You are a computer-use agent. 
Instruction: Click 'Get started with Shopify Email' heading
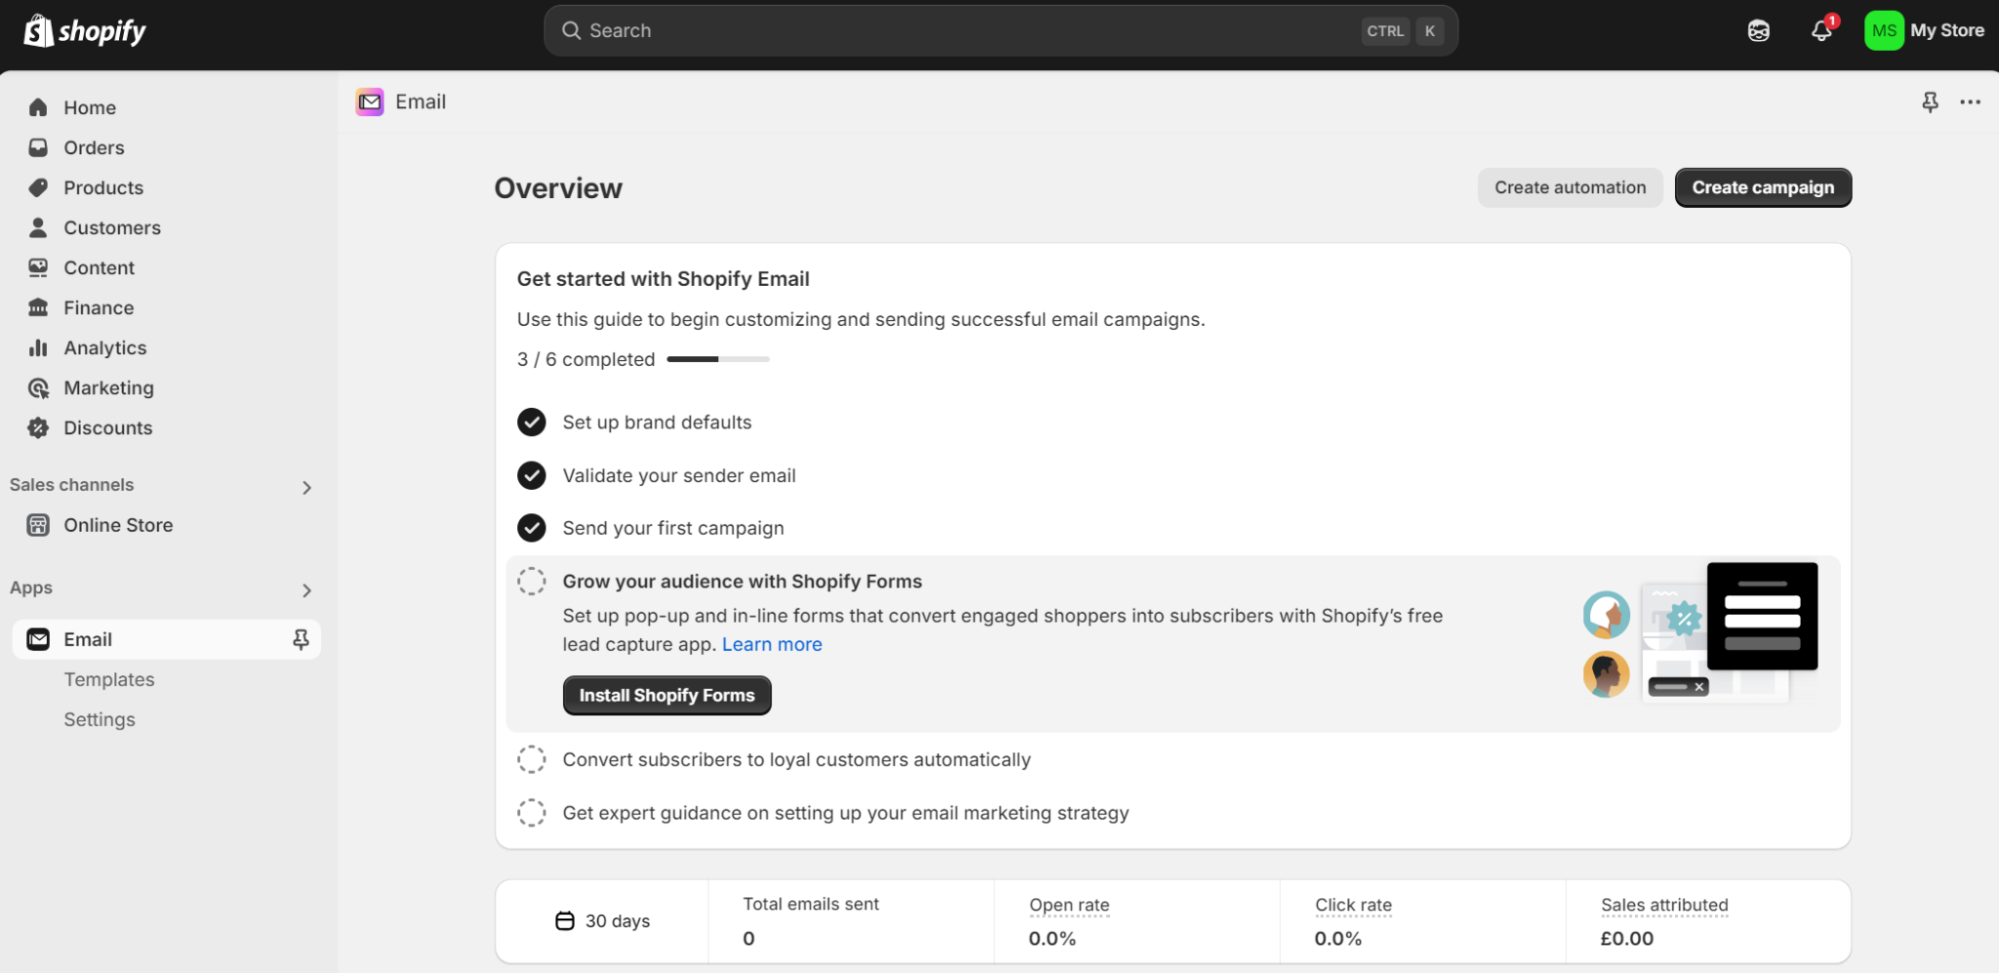(x=663, y=279)
